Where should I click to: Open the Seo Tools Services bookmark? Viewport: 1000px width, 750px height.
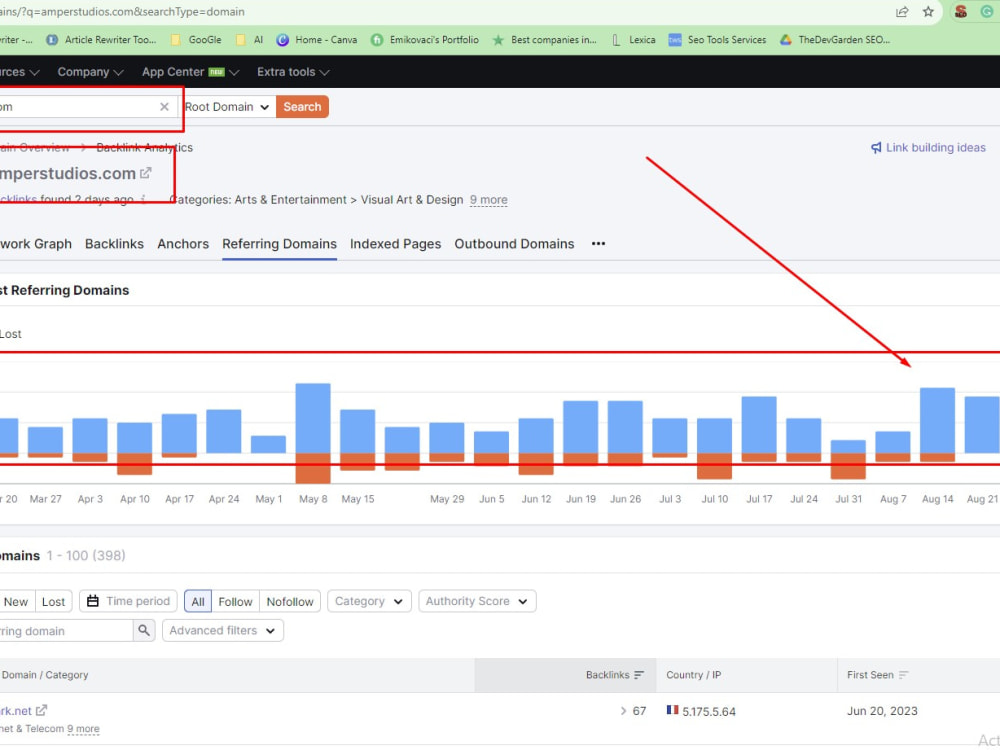[717, 40]
